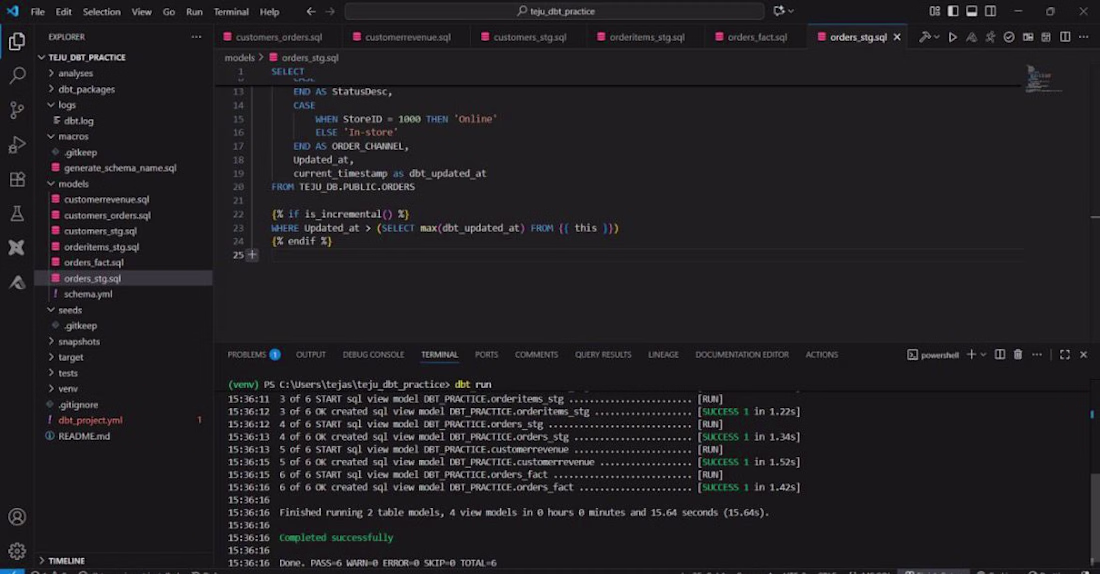Click the models breadcrumb
The image size is (1100, 574).
coord(239,58)
